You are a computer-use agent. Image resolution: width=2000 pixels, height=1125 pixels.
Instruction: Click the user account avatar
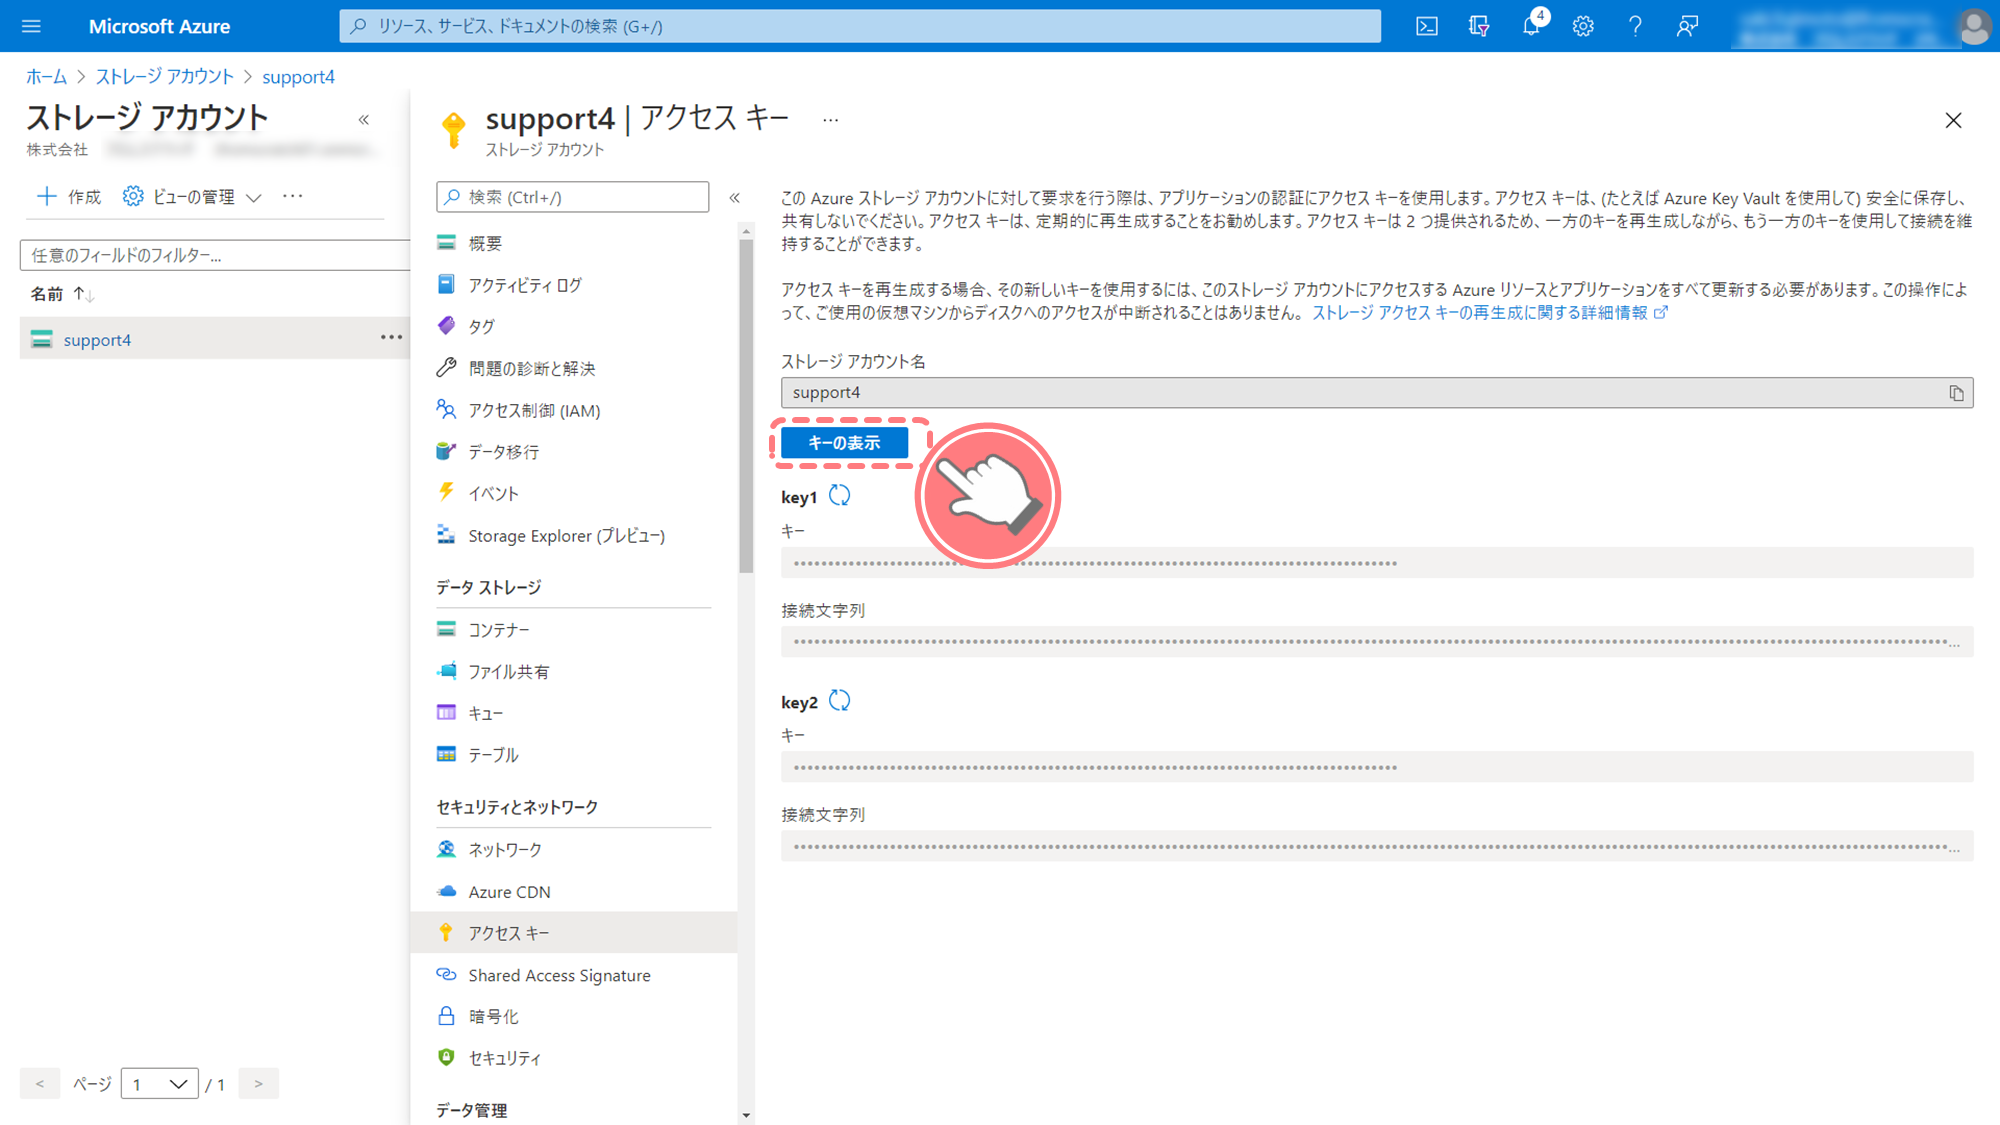tap(1974, 26)
